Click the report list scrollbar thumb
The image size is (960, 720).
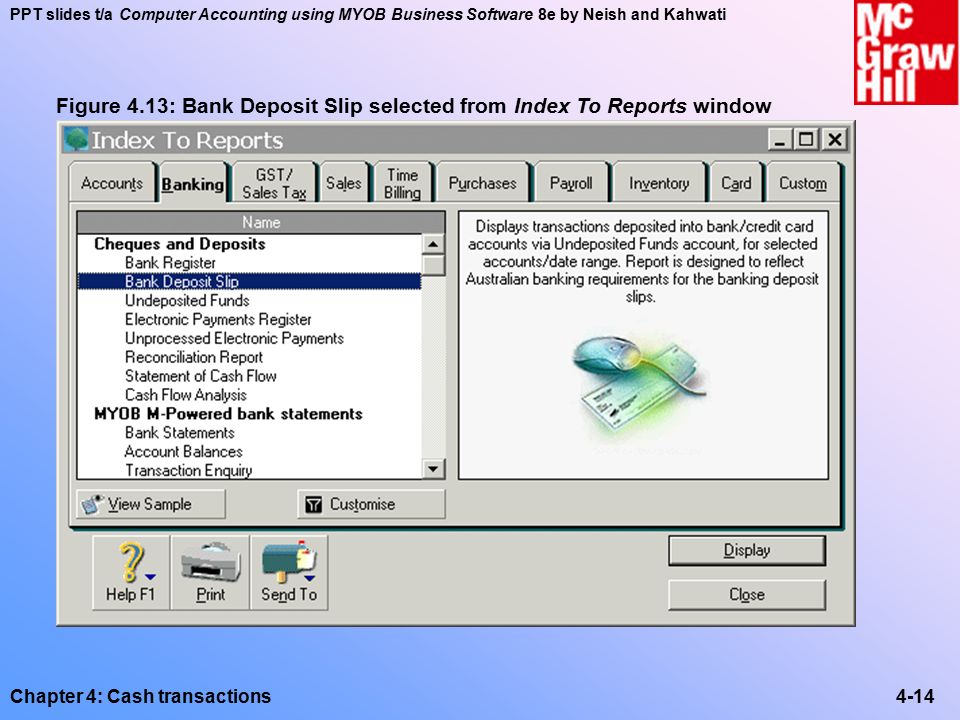pos(433,265)
